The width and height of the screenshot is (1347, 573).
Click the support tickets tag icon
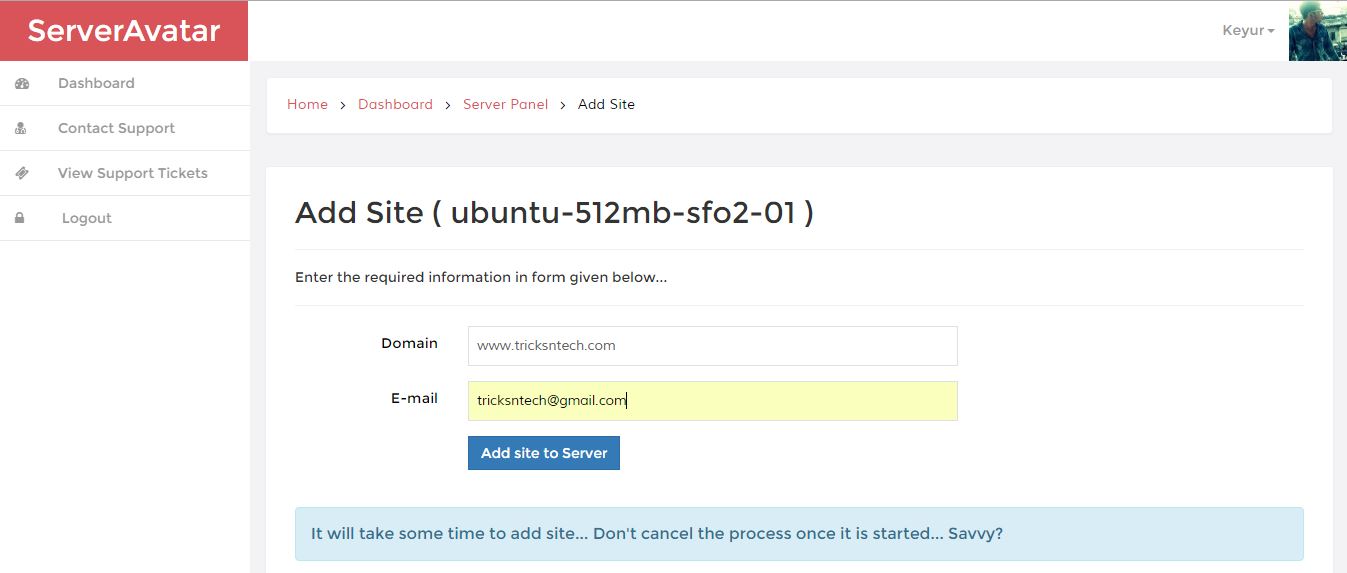tap(22, 173)
